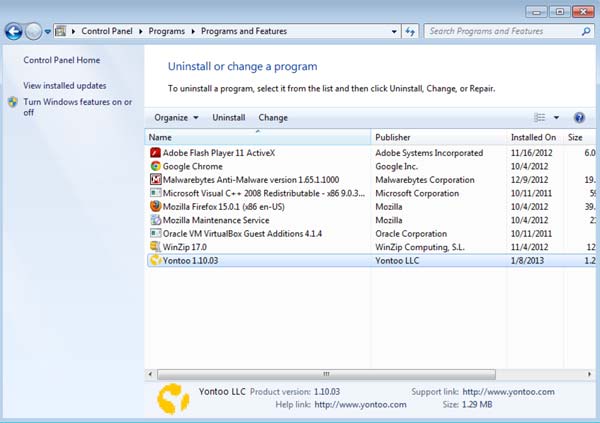Select Adobe Flash Player 11 ActiveX row
The image size is (600, 423).
point(370,153)
